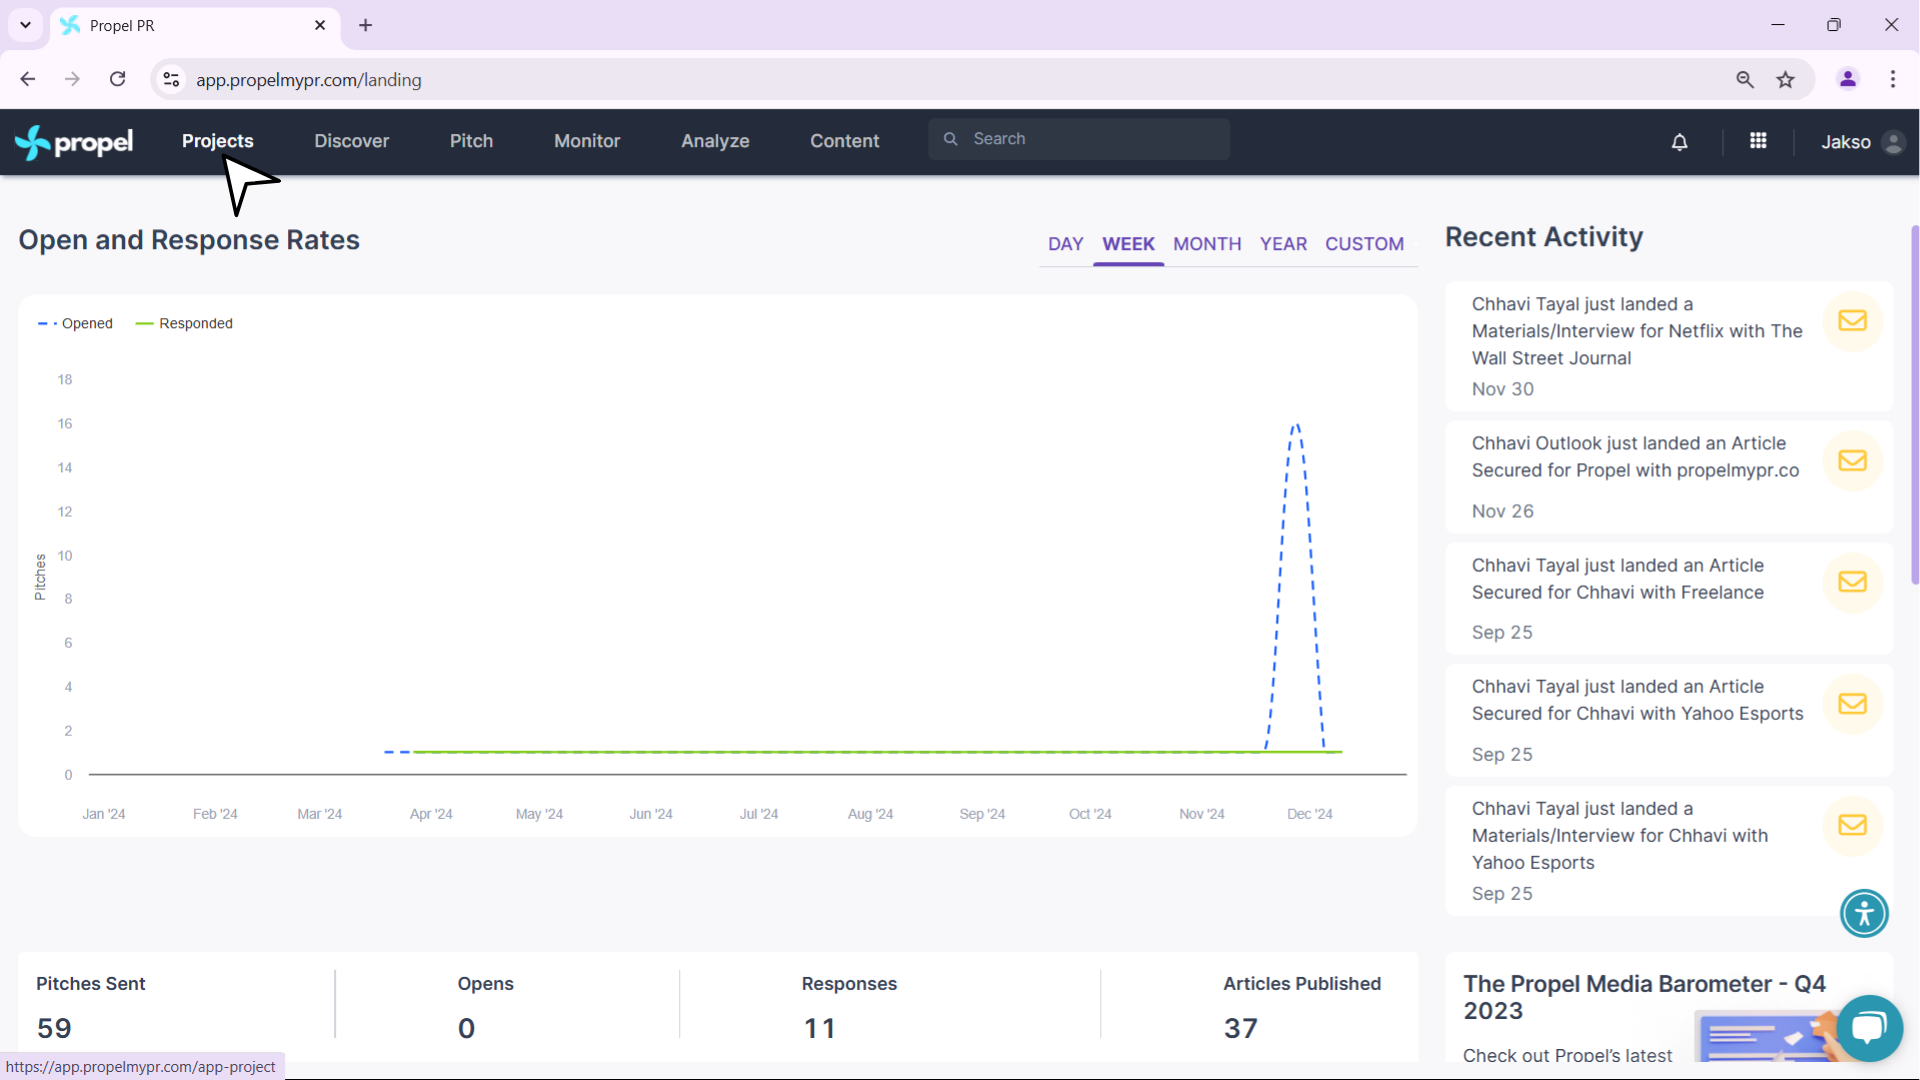This screenshot has height=1080, width=1920.
Task: Click the Recent Activity heading
Action: 1544,237
